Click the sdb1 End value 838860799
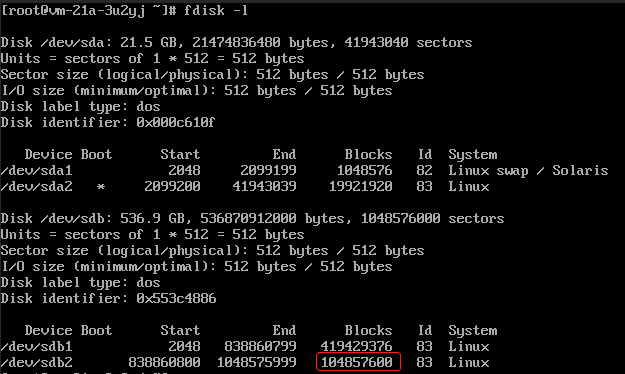Image resolution: width=625 pixels, height=374 pixels. (x=260, y=346)
